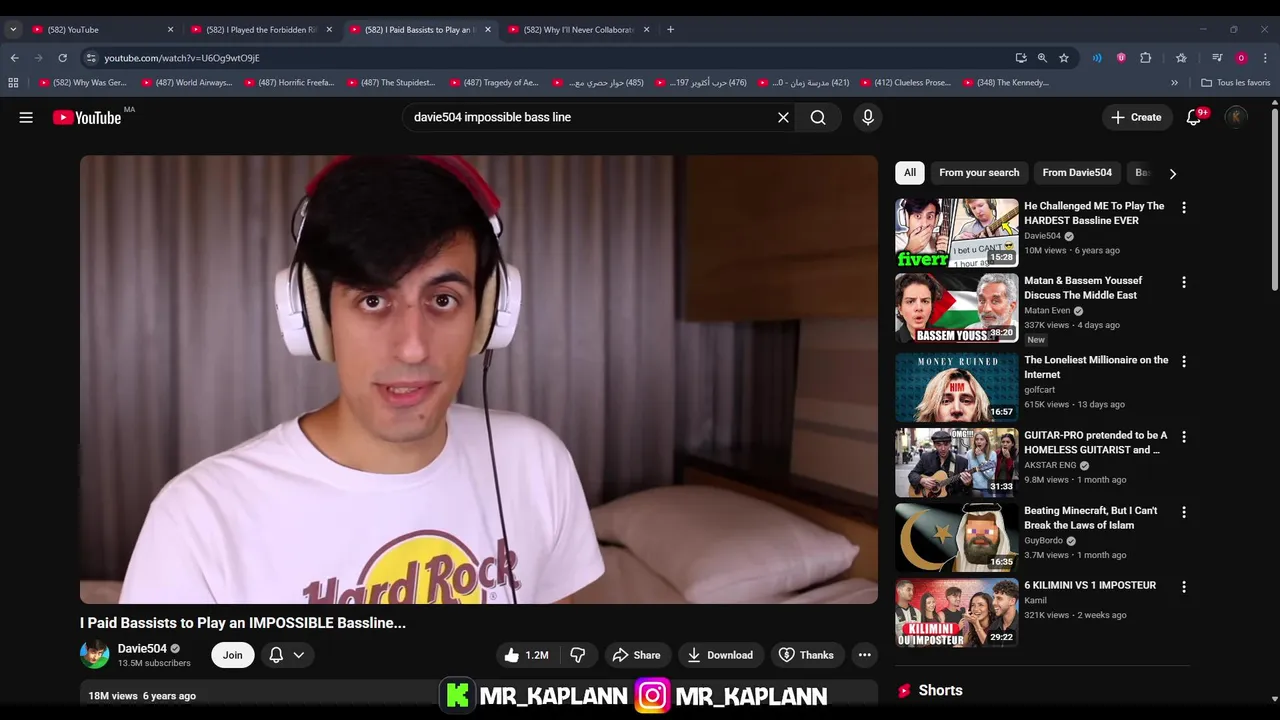Open the tab search dropdown arrow
Image resolution: width=1280 pixels, height=720 pixels.
point(13,30)
